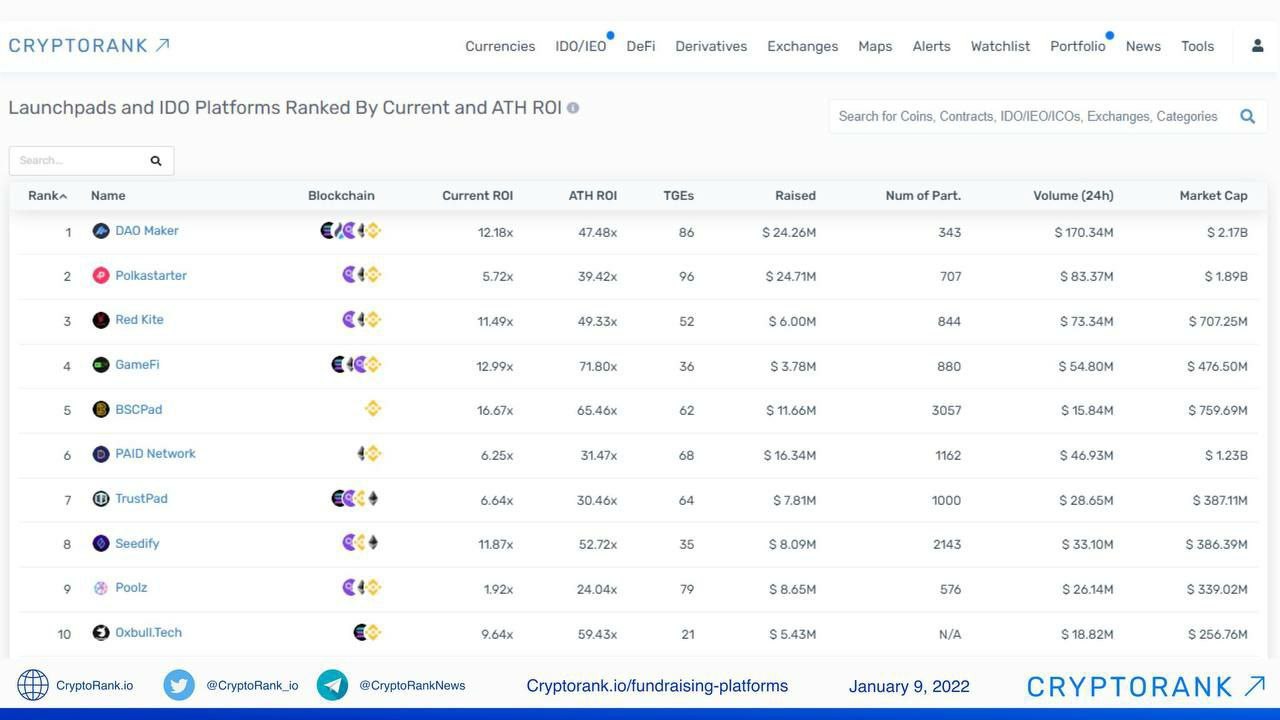Screen dimensions: 1280x720
Task: Open the IDO/IEO menu
Action: (x=581, y=46)
